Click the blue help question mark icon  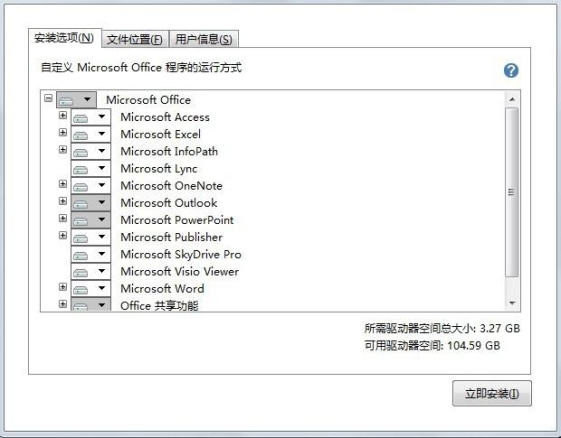[x=511, y=70]
